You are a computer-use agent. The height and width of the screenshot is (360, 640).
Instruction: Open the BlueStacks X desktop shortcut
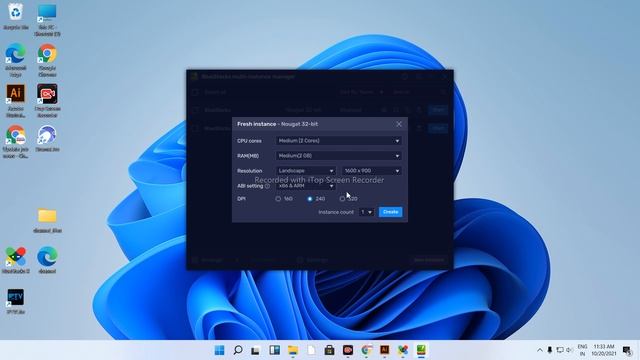coord(16,260)
